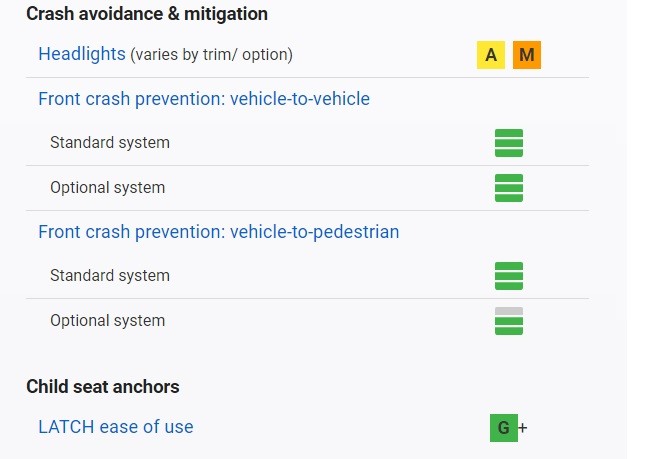The image size is (648, 459).
Task: Click the Child seat anchors heading
Action: point(102,387)
